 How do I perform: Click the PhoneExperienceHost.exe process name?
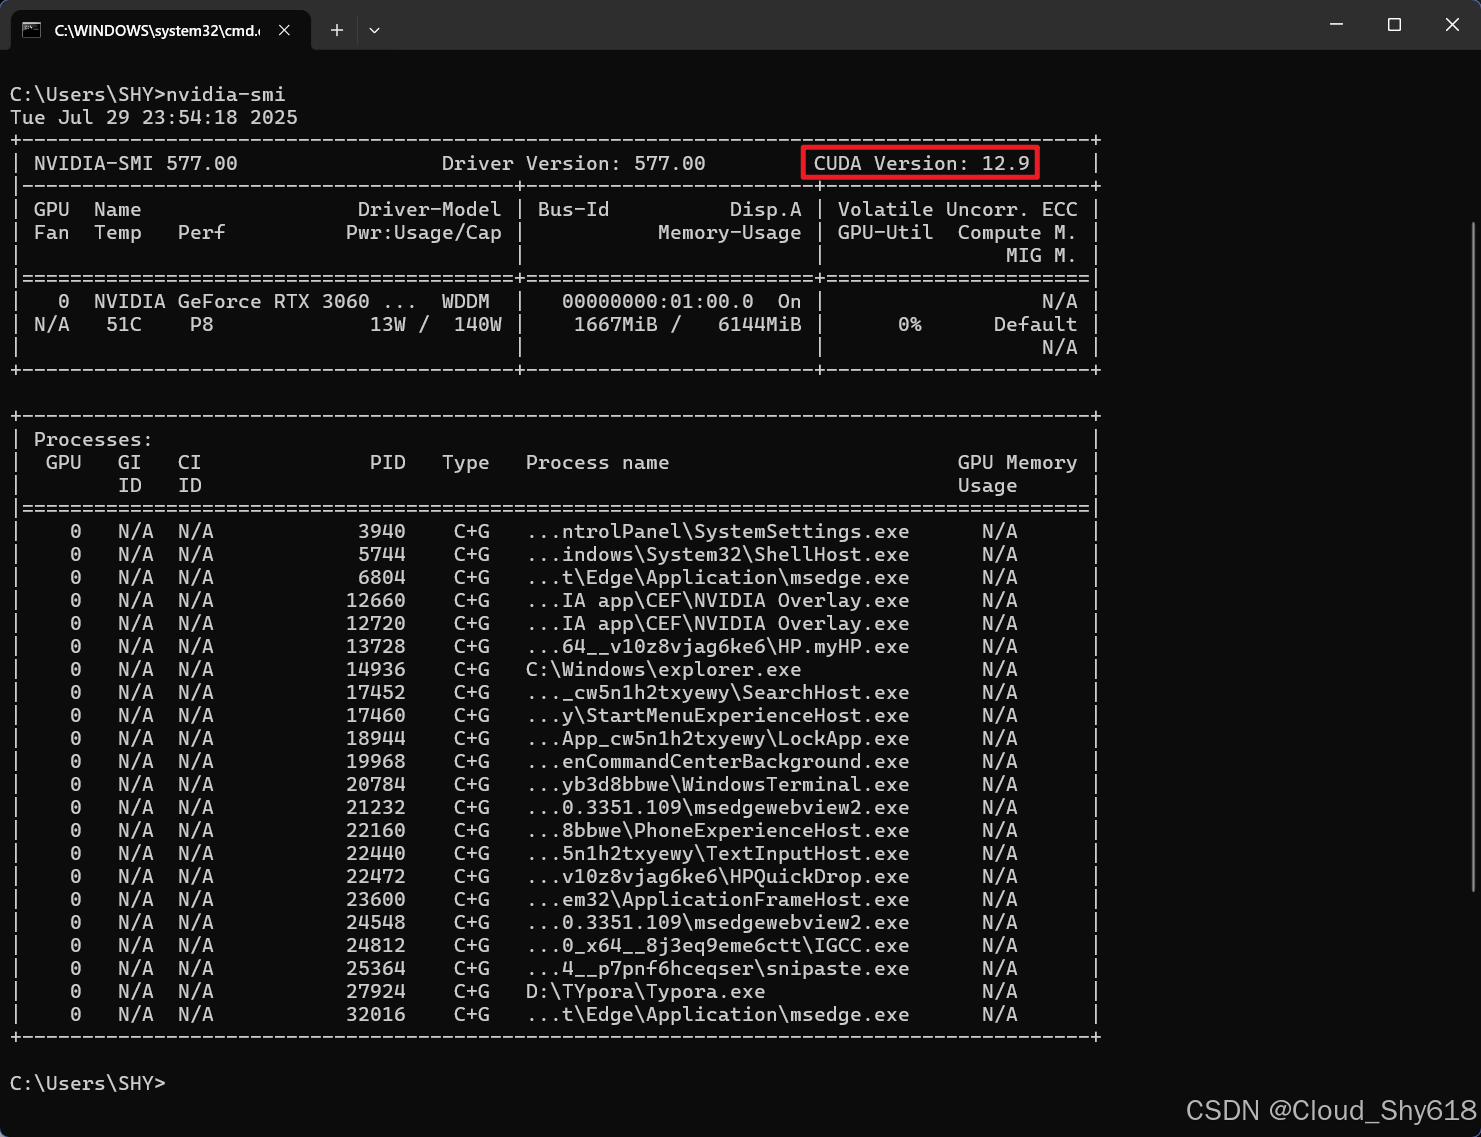tap(718, 830)
